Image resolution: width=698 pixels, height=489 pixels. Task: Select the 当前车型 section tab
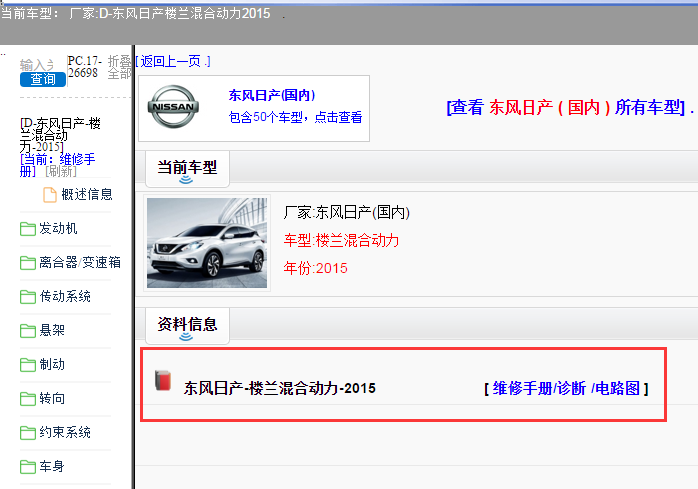[187, 169]
